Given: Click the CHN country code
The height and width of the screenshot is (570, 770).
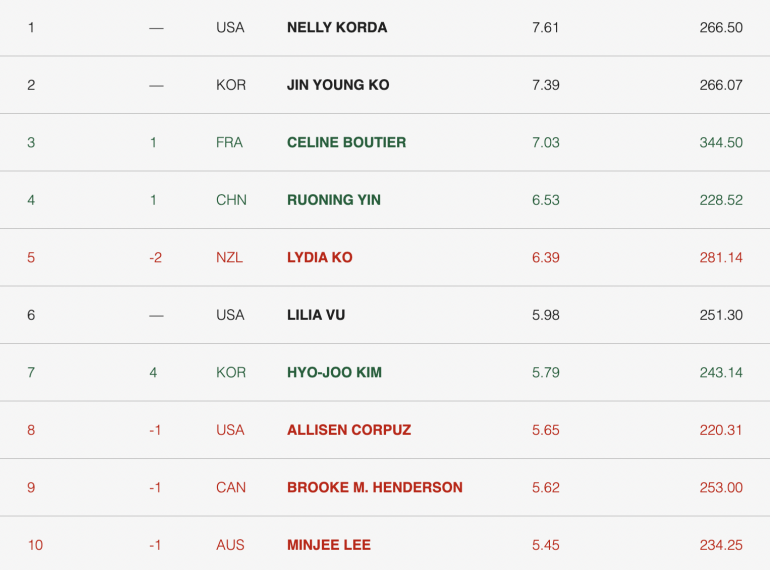Looking at the screenshot, I should (231, 200).
